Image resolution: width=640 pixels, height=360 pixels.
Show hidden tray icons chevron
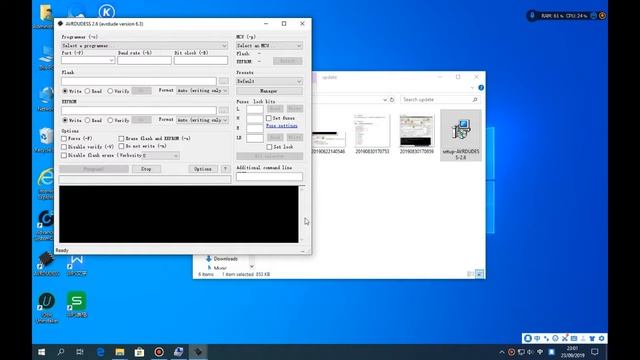[x=502, y=352]
